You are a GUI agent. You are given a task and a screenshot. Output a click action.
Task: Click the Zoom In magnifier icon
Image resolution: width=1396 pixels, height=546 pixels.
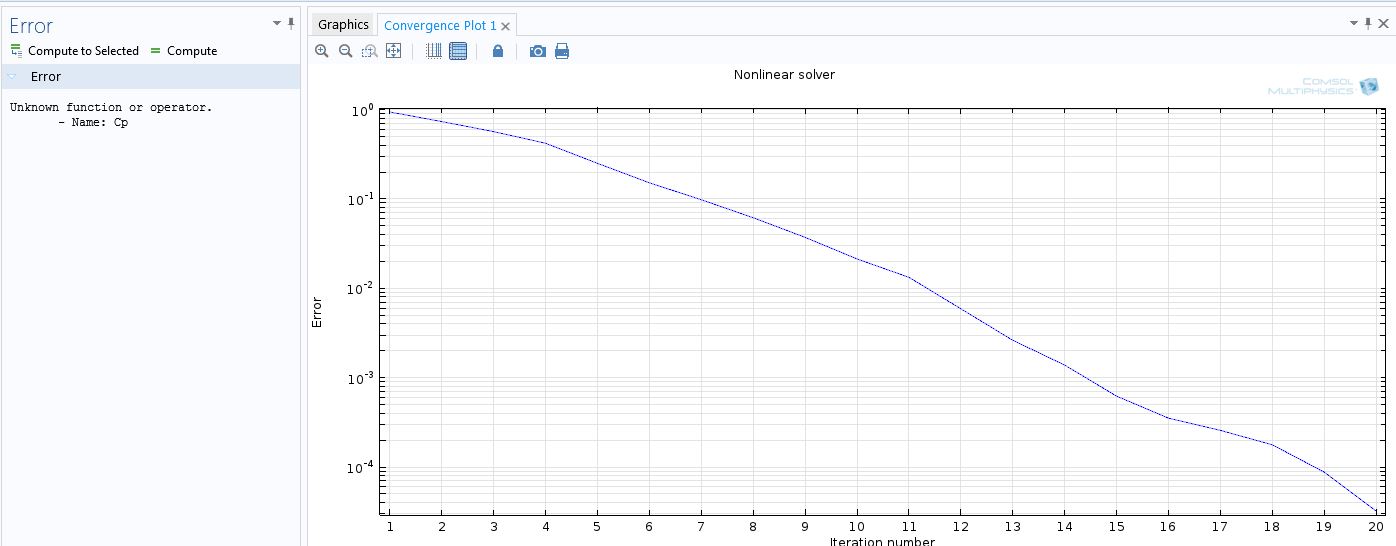tap(321, 51)
